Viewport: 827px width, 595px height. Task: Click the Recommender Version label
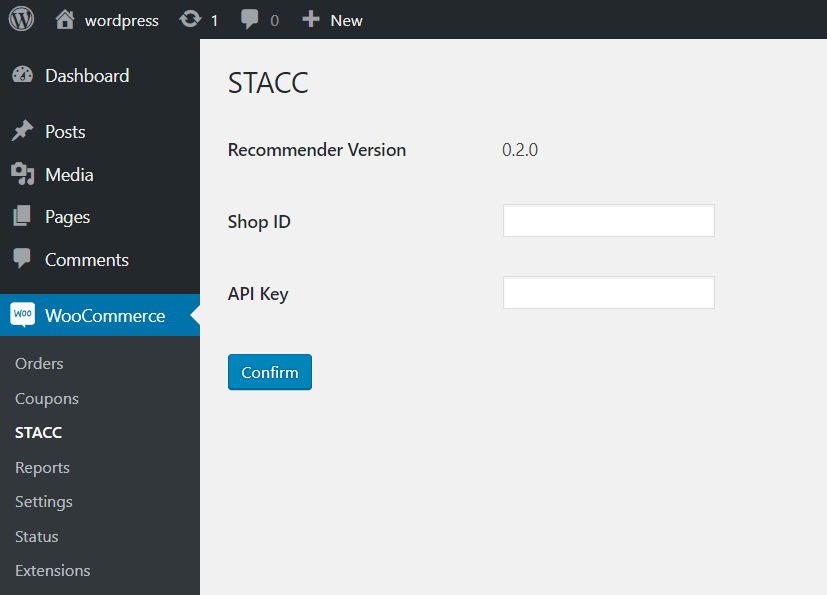coord(316,150)
